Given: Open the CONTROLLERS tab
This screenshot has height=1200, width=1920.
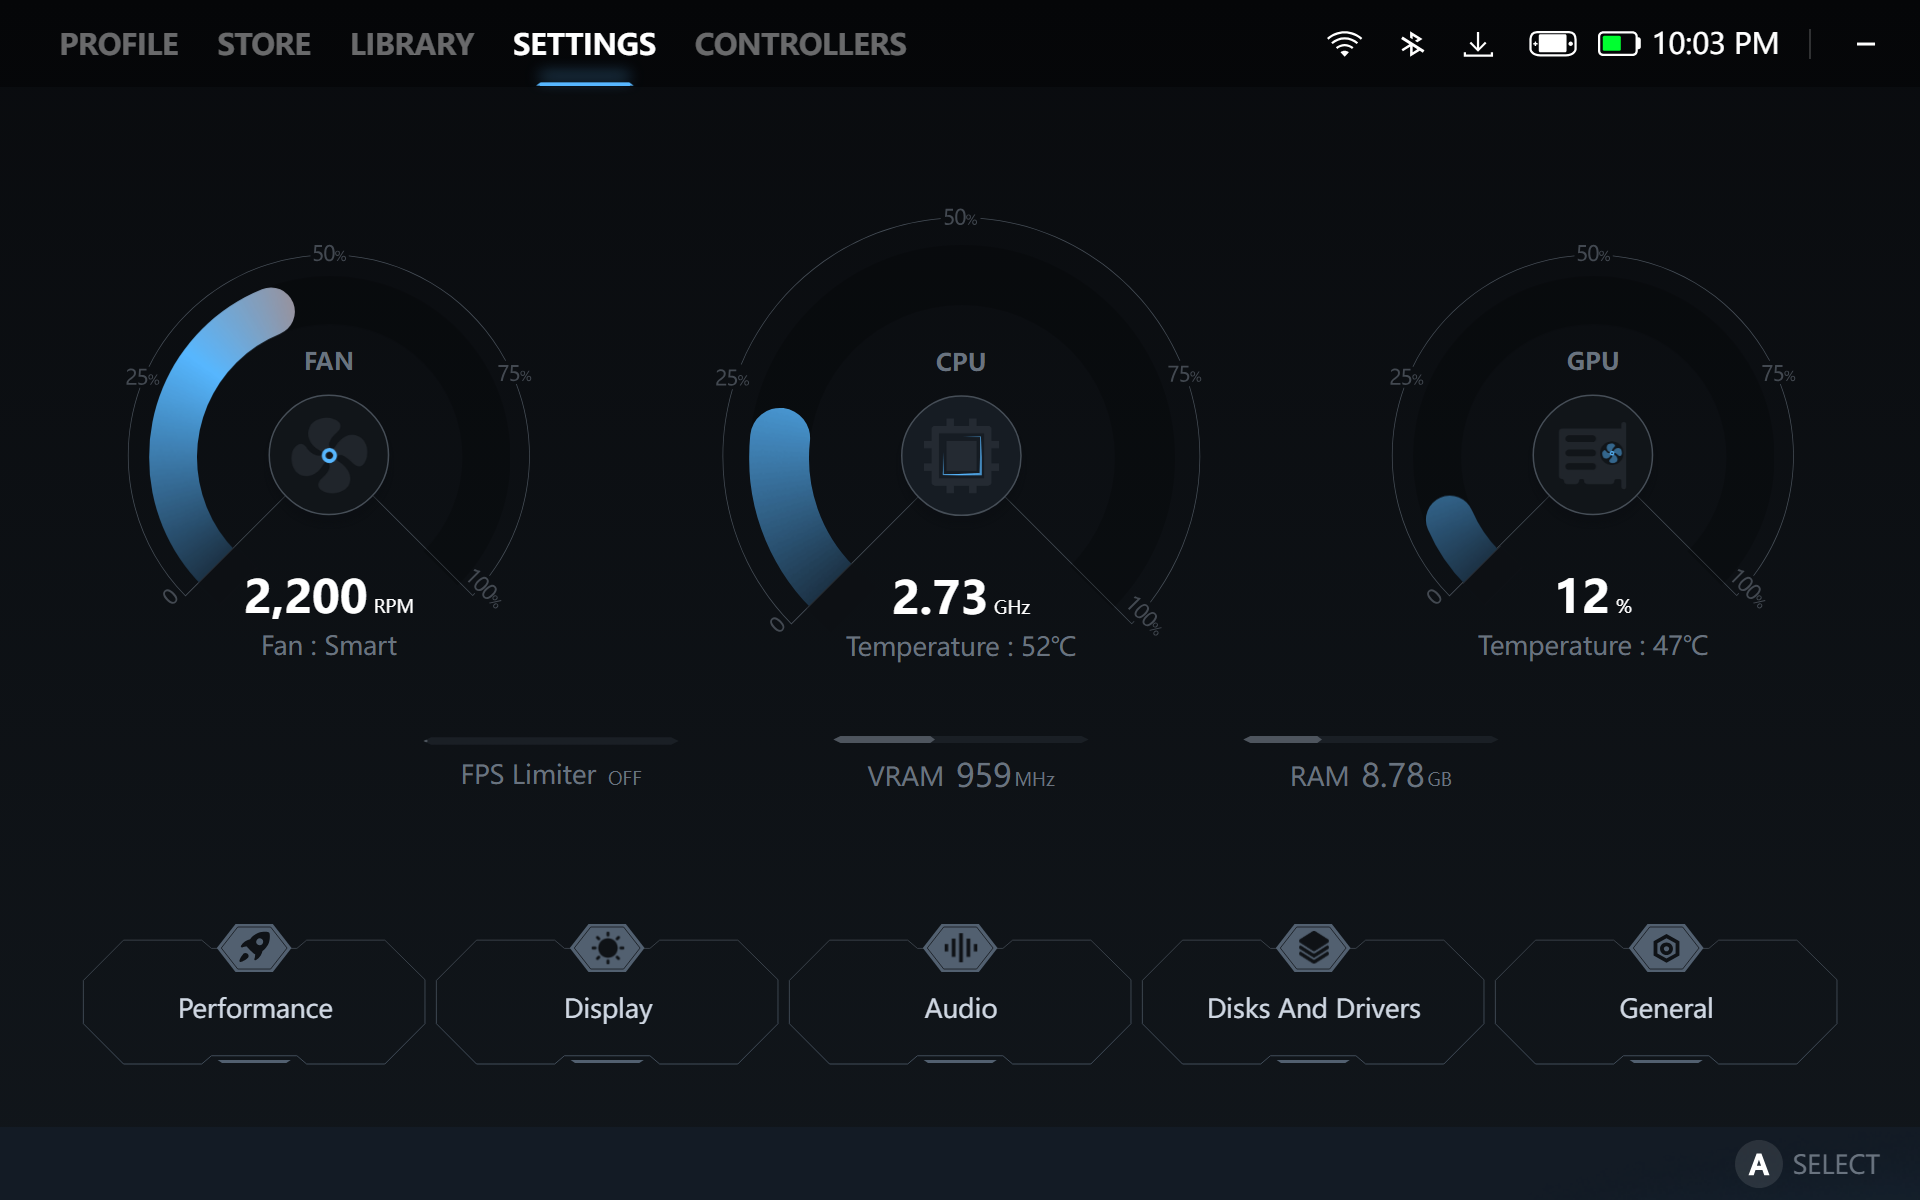Looking at the screenshot, I should point(800,44).
